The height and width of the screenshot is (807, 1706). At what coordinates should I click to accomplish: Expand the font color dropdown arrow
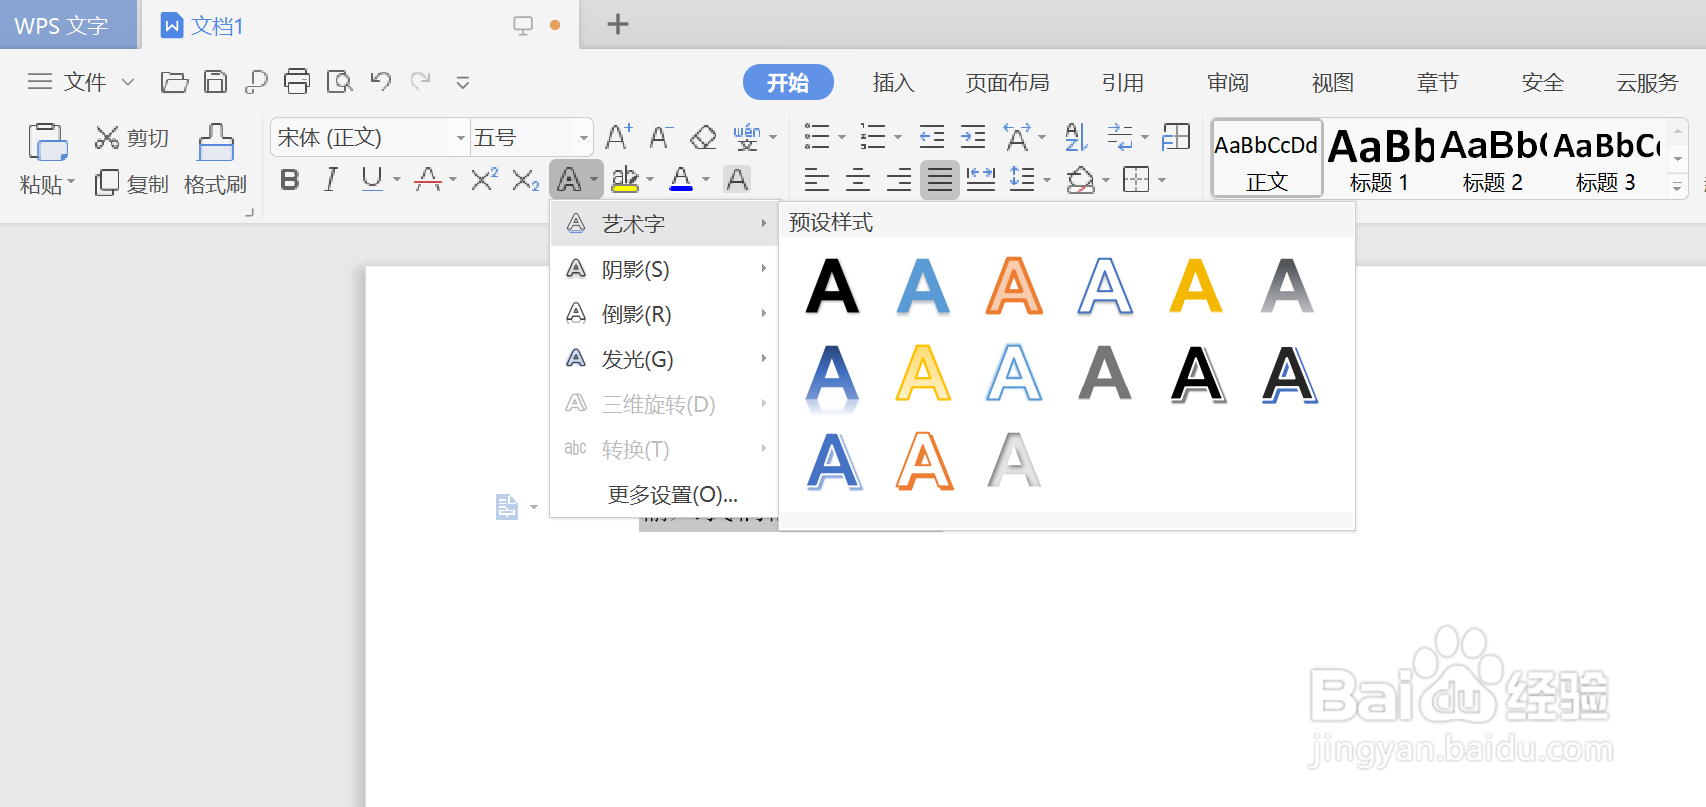pos(706,180)
